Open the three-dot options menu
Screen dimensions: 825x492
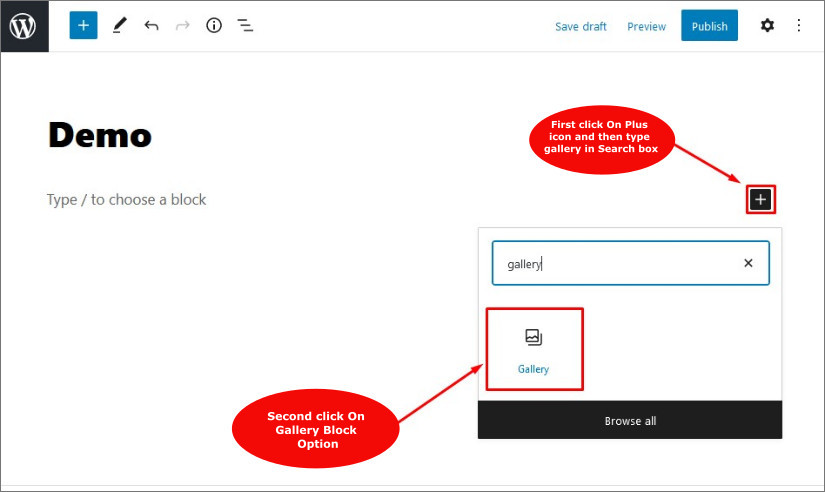(798, 26)
